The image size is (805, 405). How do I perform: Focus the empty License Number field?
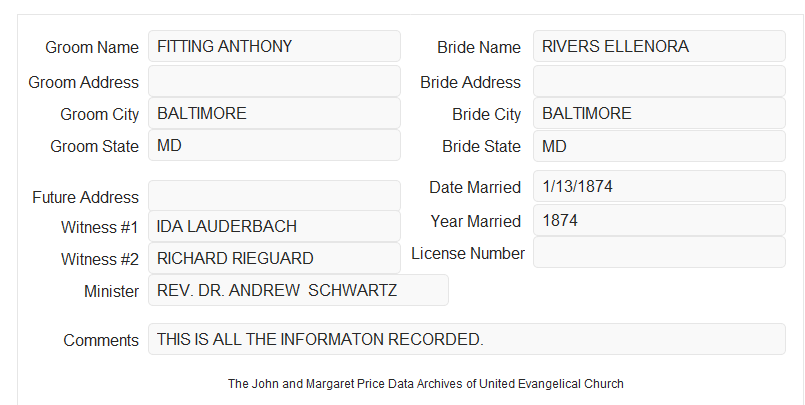659,252
